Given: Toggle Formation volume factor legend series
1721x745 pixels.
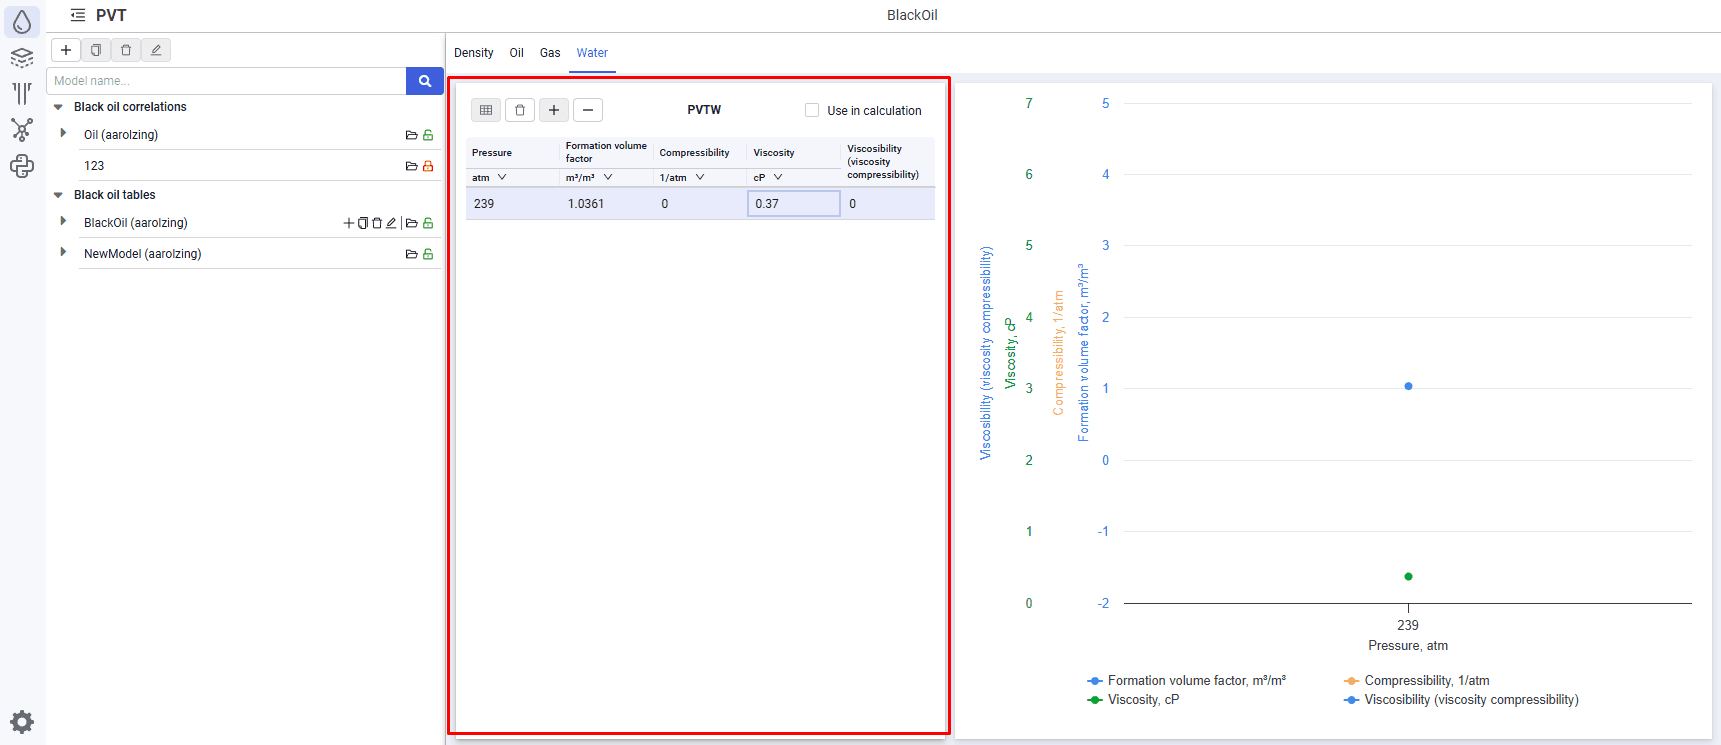Looking at the screenshot, I should tap(1186, 680).
